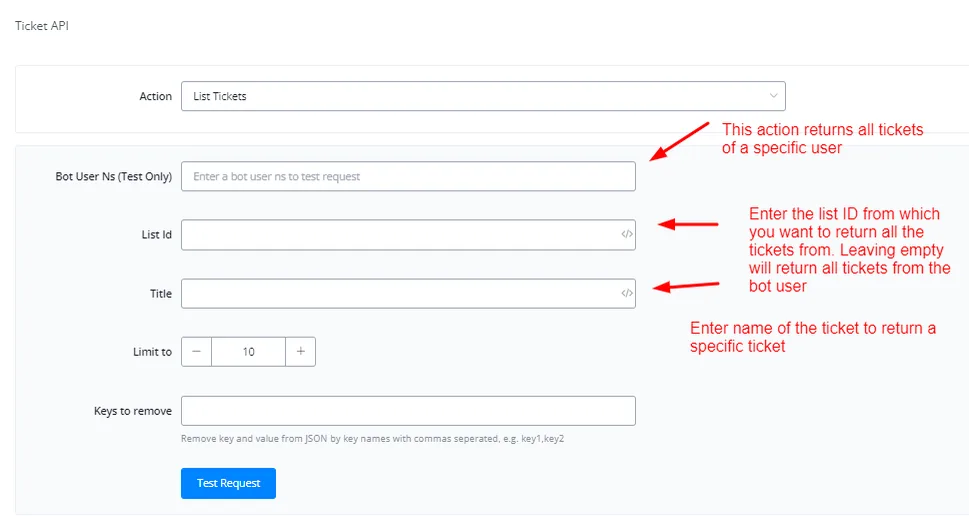
Task: Click the Action field label
Action: point(155,96)
